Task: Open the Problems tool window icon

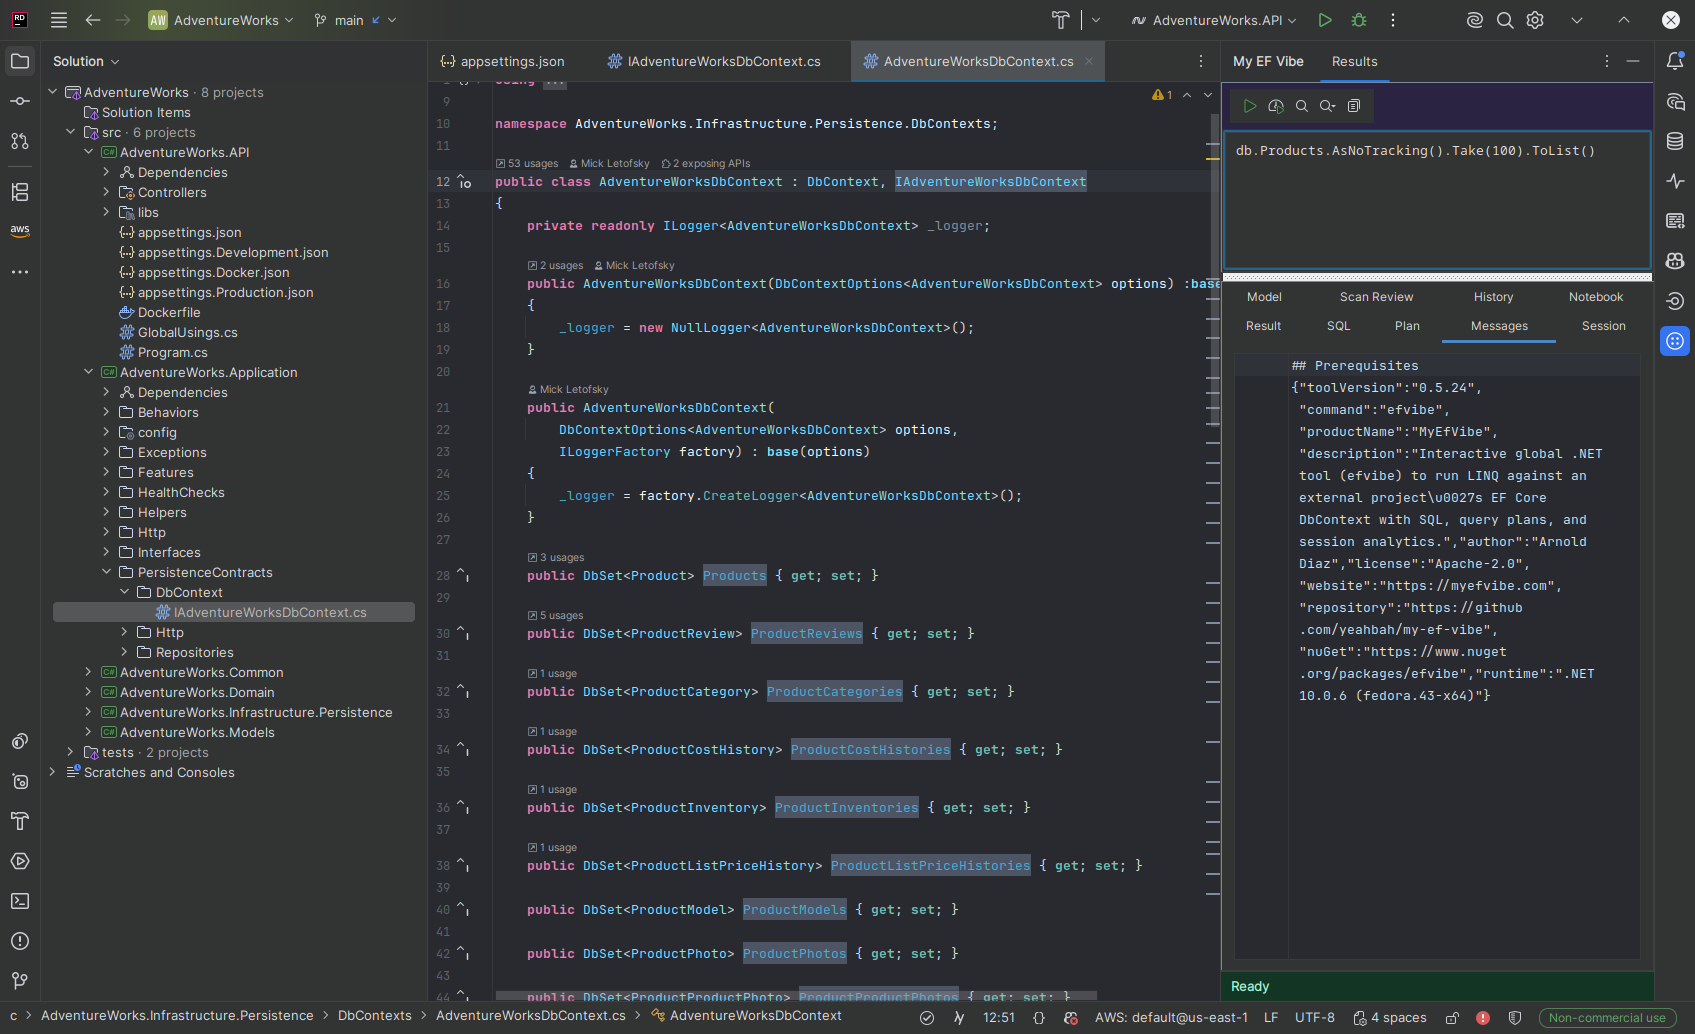Action: pyautogui.click(x=20, y=941)
